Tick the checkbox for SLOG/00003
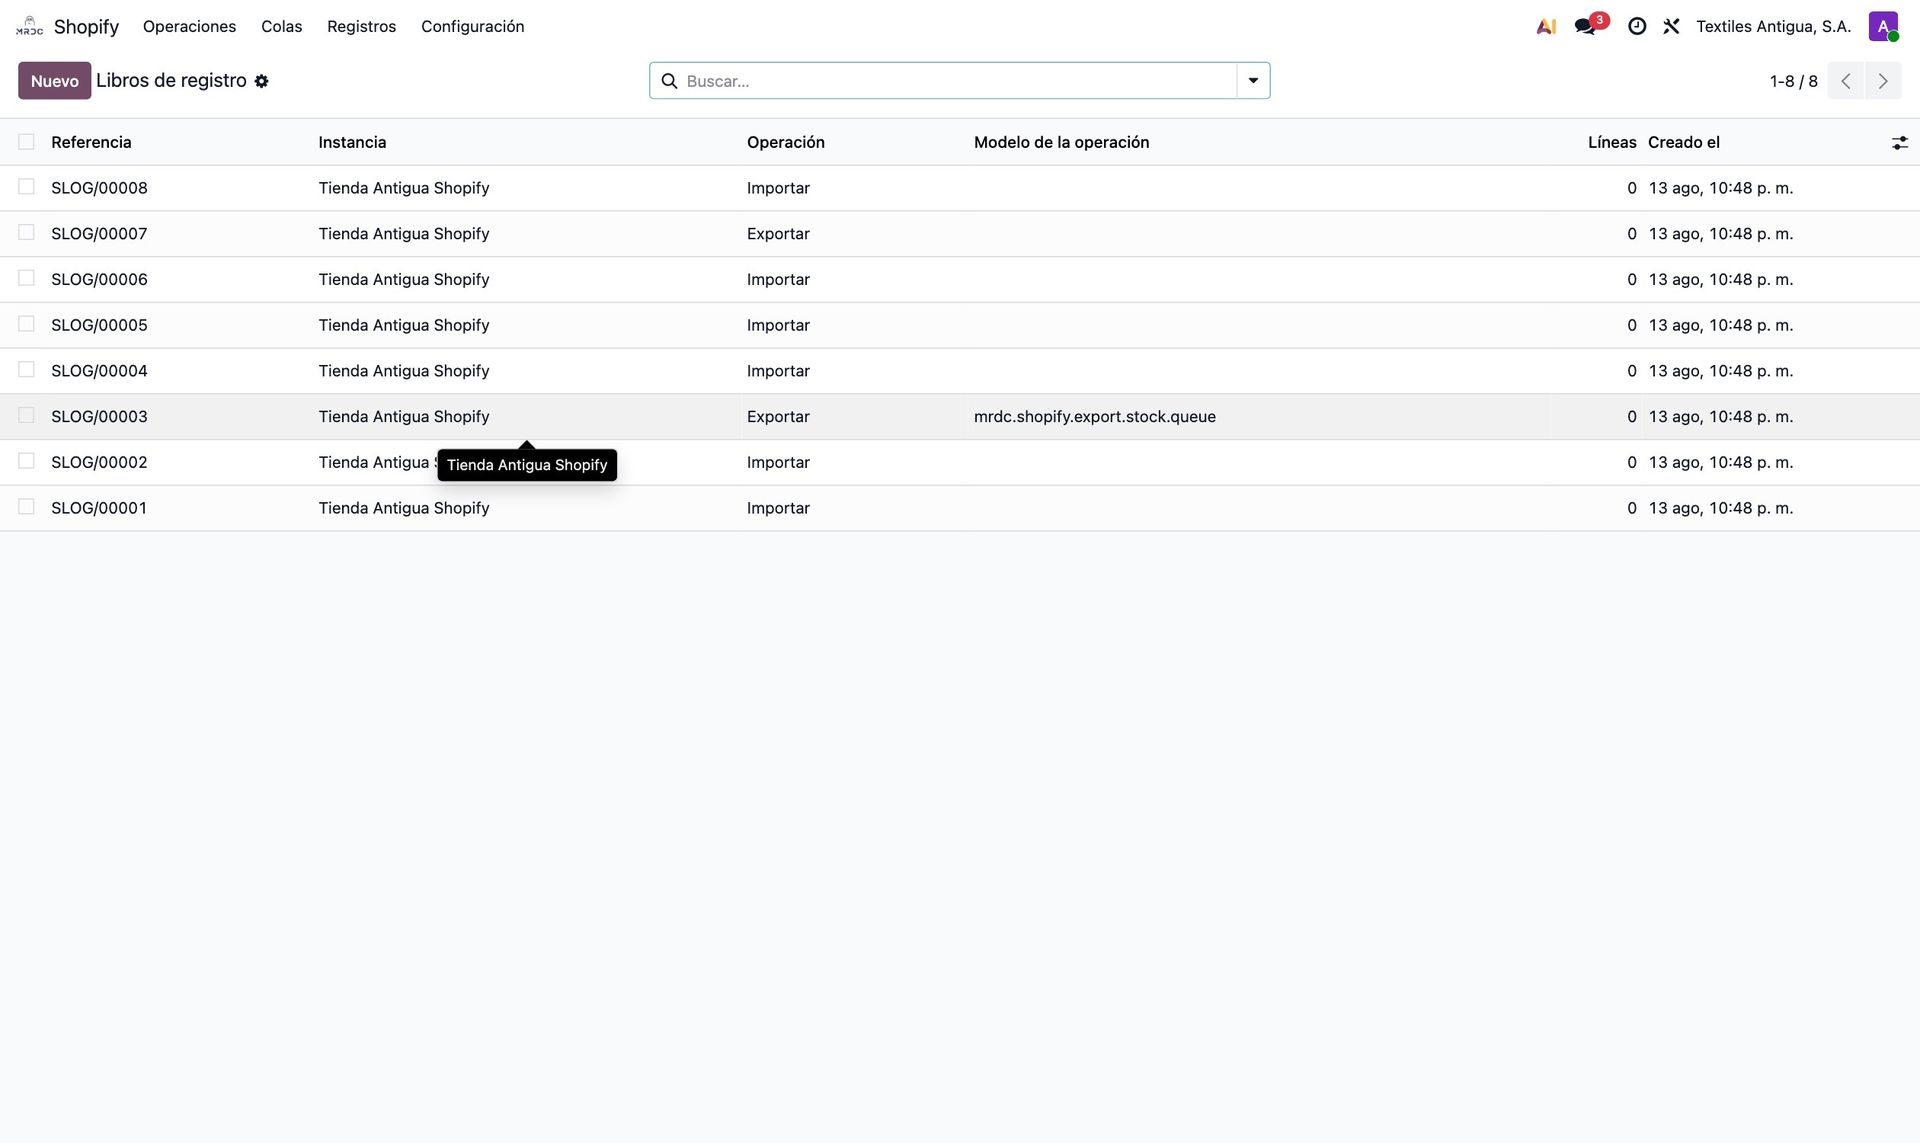Screen dimensions: 1920x1143 tap(26, 415)
